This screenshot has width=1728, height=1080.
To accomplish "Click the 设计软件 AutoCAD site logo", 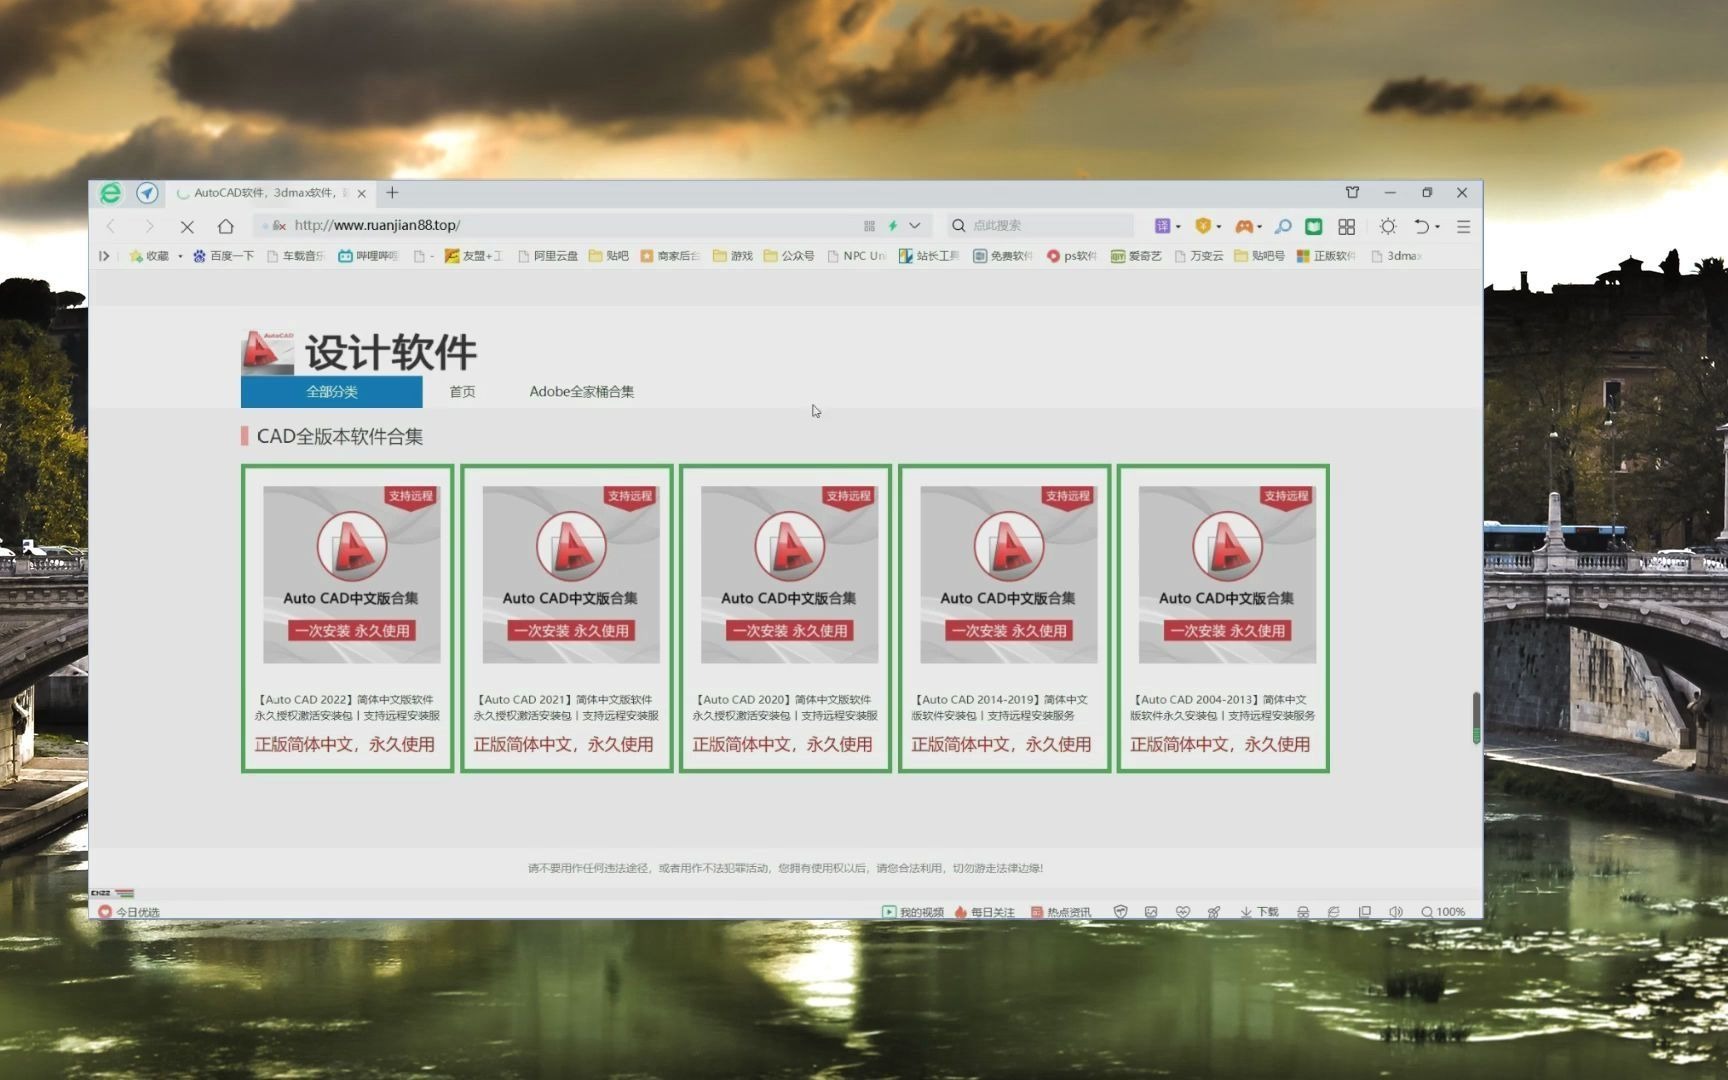I will tap(359, 352).
